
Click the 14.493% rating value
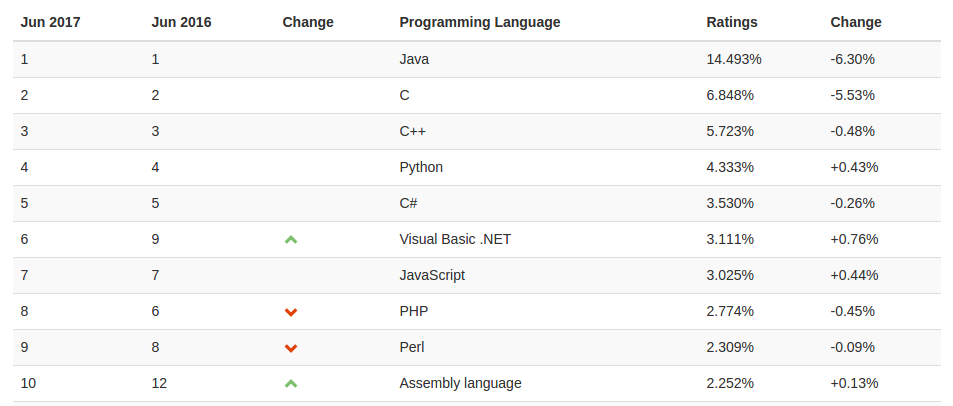734,59
